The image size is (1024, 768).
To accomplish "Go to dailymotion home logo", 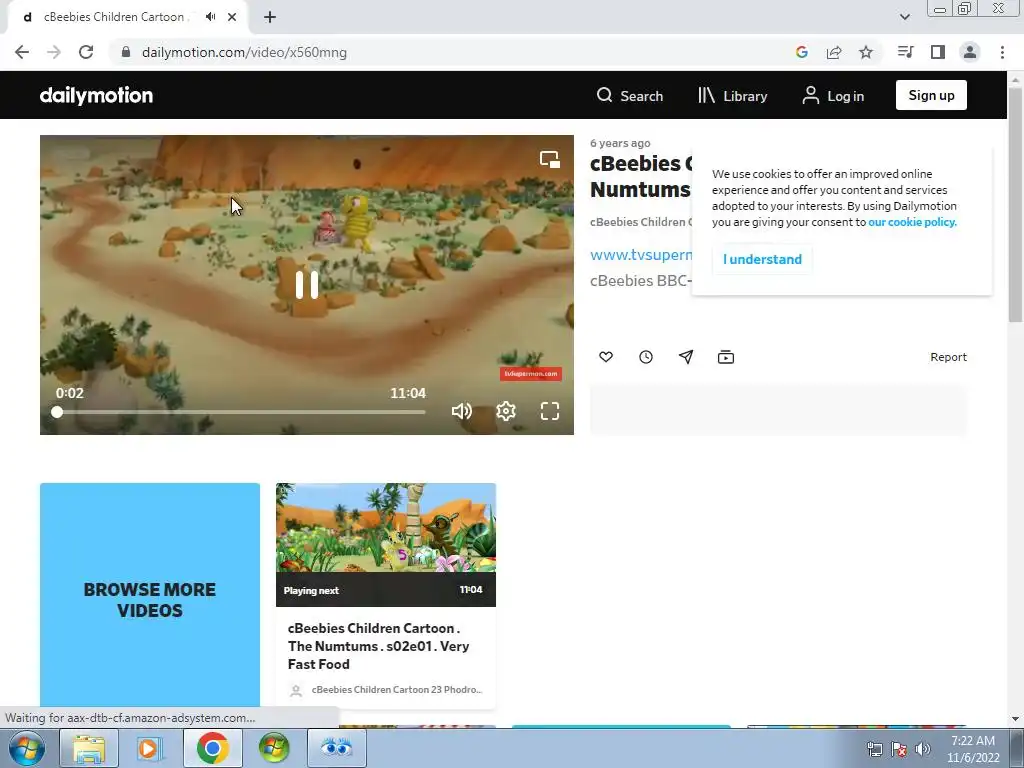I will 96,95.
